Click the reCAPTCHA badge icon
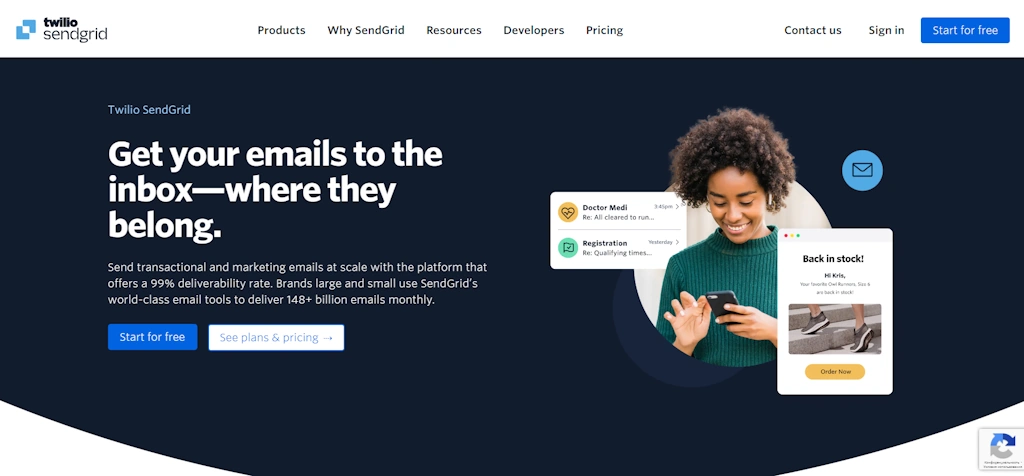The height and width of the screenshot is (476, 1024). click(1002, 447)
